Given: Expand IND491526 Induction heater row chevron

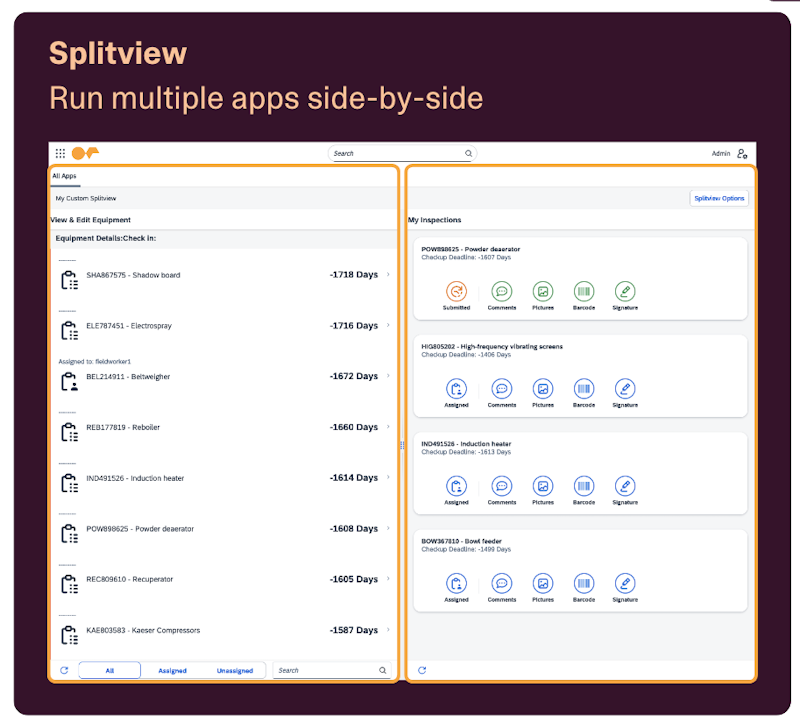Looking at the screenshot, I should point(388,477).
